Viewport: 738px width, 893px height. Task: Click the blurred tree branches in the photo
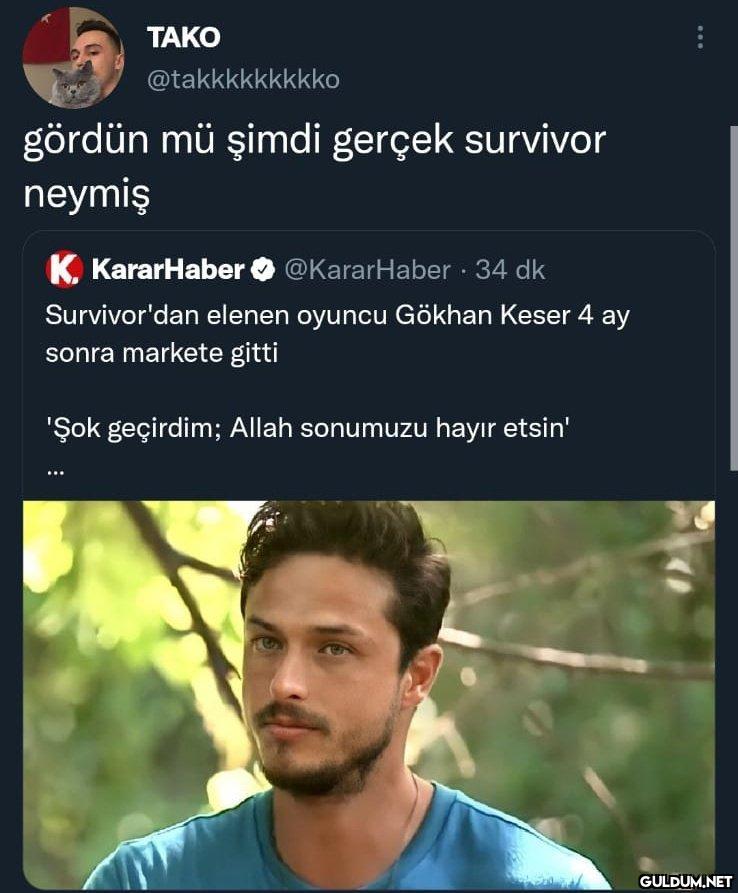tap(575, 655)
